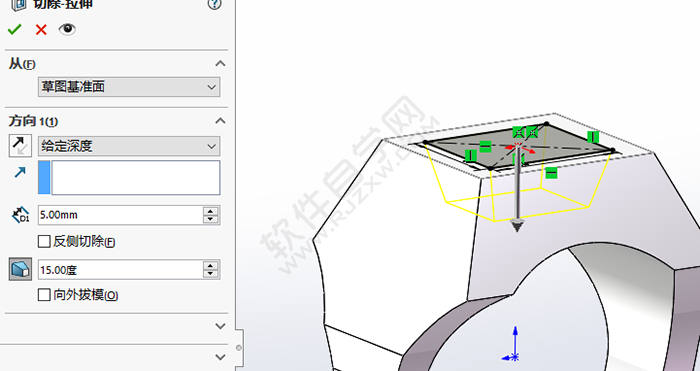Select the vertical relation icon on the sketch's right edge
Viewport: 700px width, 371px height.
[593, 137]
